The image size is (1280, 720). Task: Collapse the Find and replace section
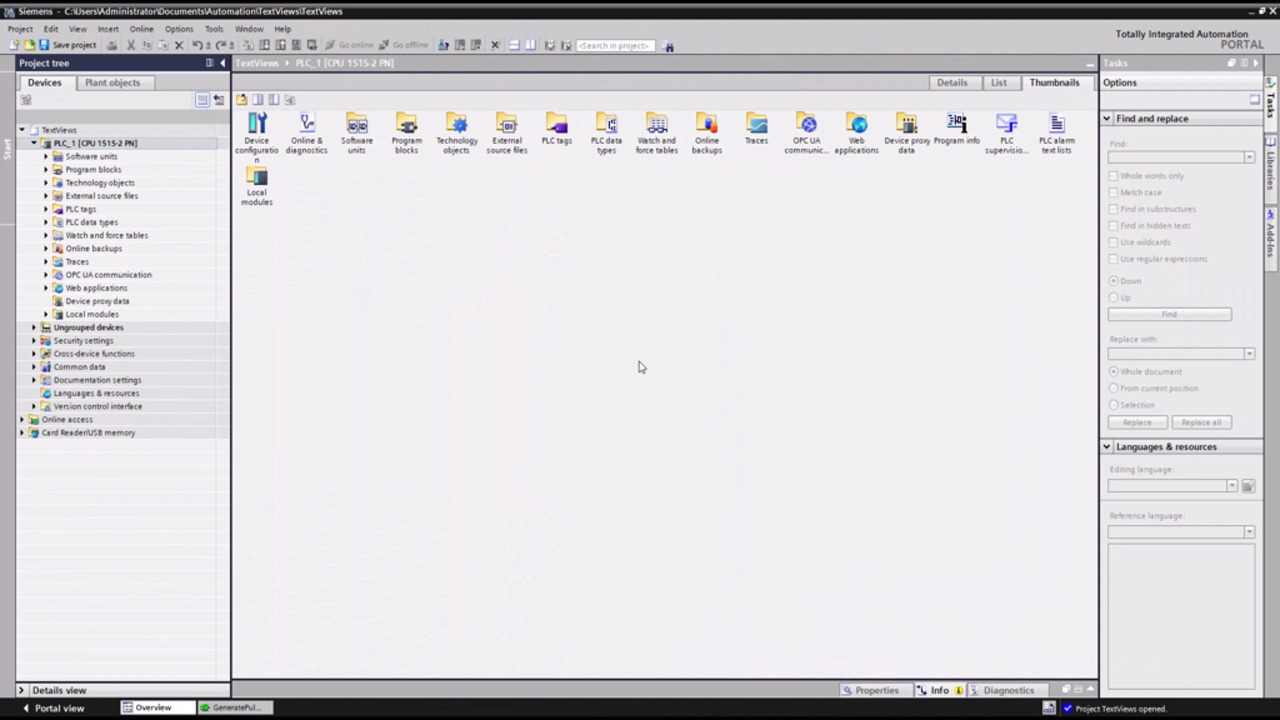(1107, 119)
